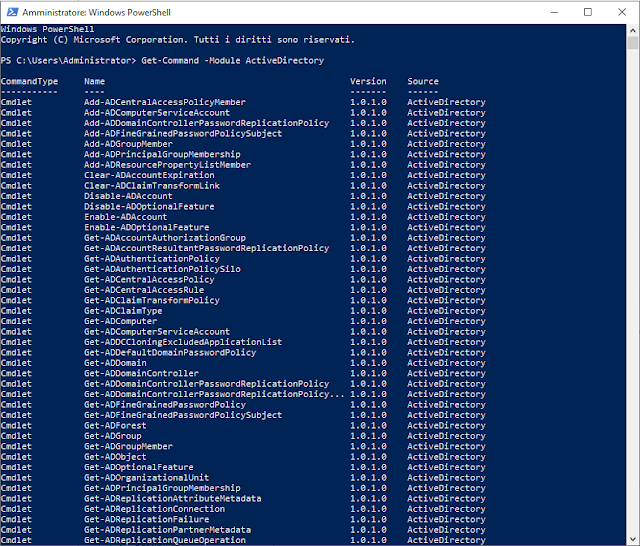Select 'Get-ADCentralAccessPolicy' cmdlet name

149,280
